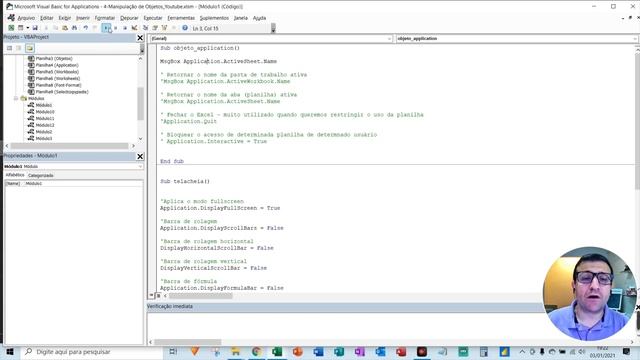
Task: Click the Windows Start button
Action: pos(10,352)
